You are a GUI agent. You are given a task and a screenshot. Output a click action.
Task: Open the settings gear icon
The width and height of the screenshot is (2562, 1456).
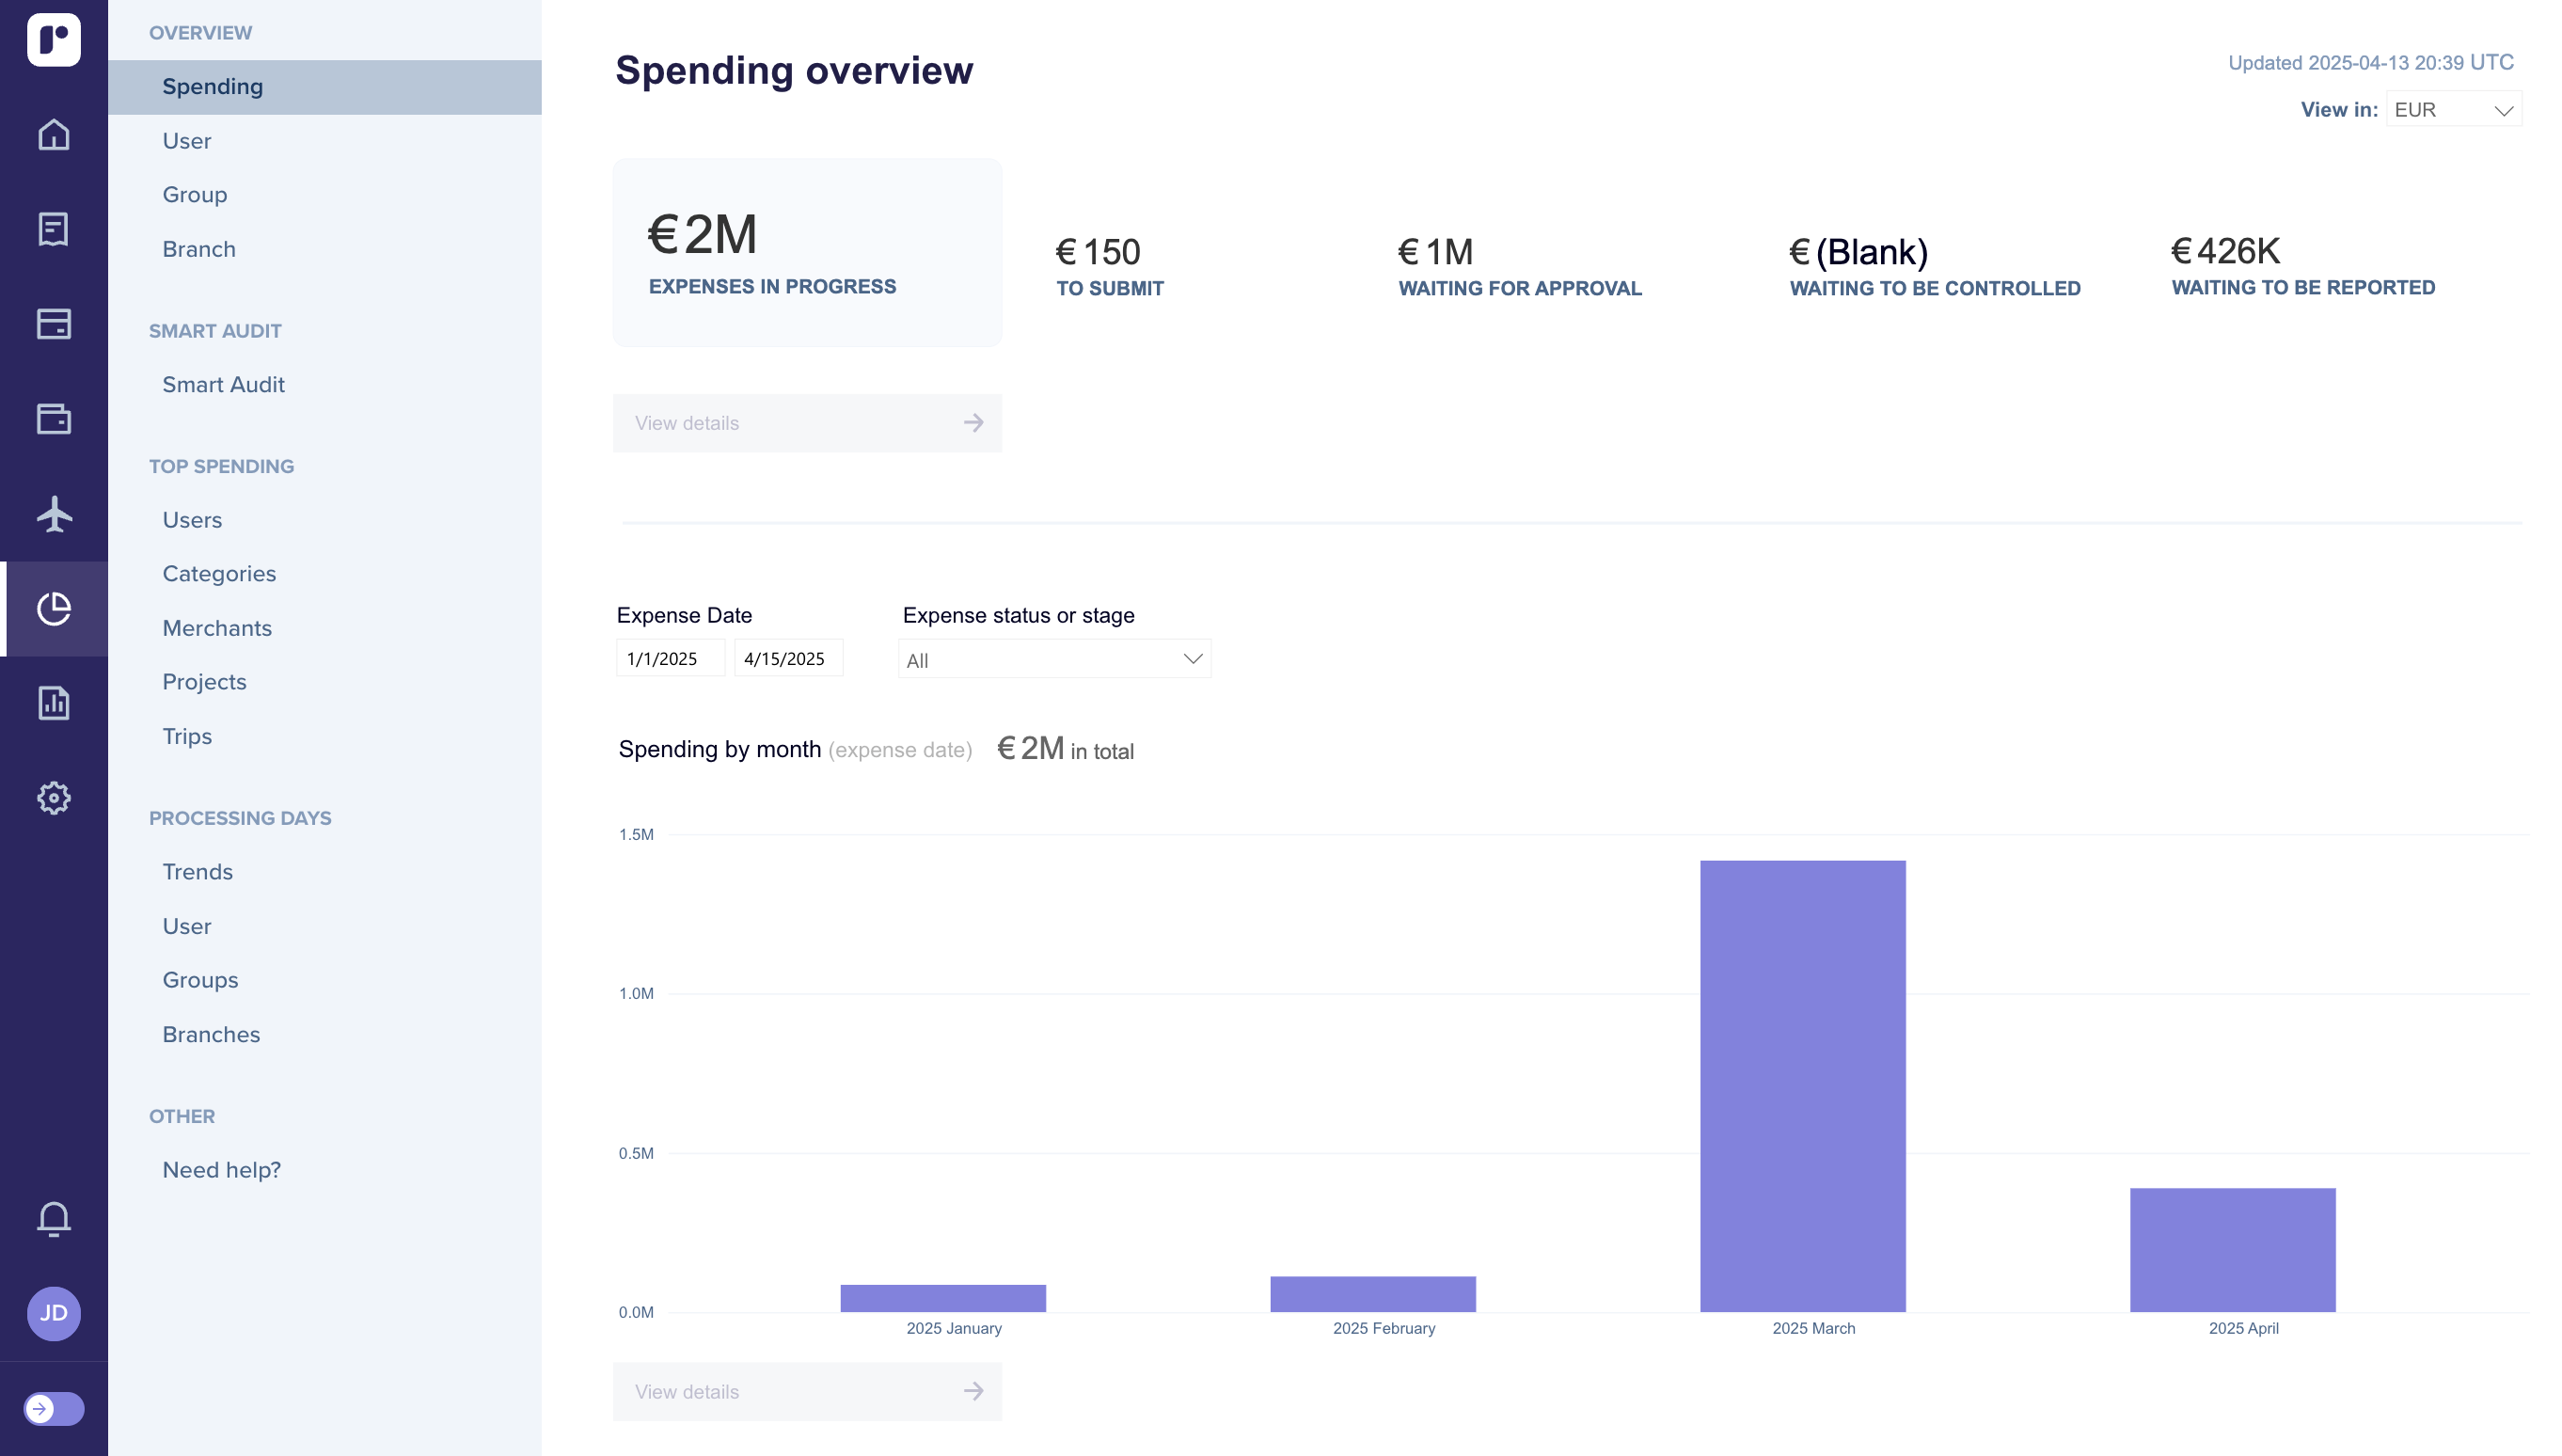click(x=54, y=798)
